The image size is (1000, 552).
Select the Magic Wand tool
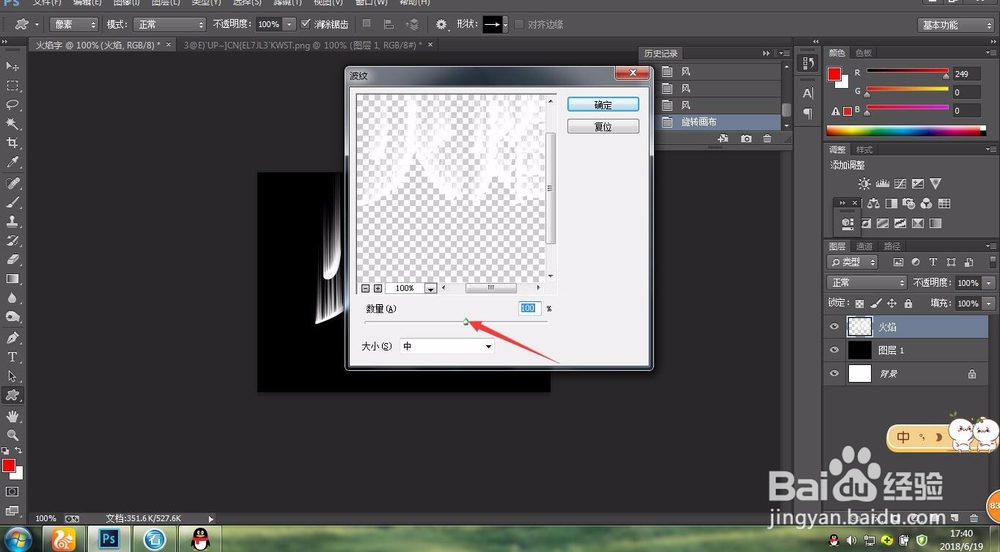click(12, 124)
